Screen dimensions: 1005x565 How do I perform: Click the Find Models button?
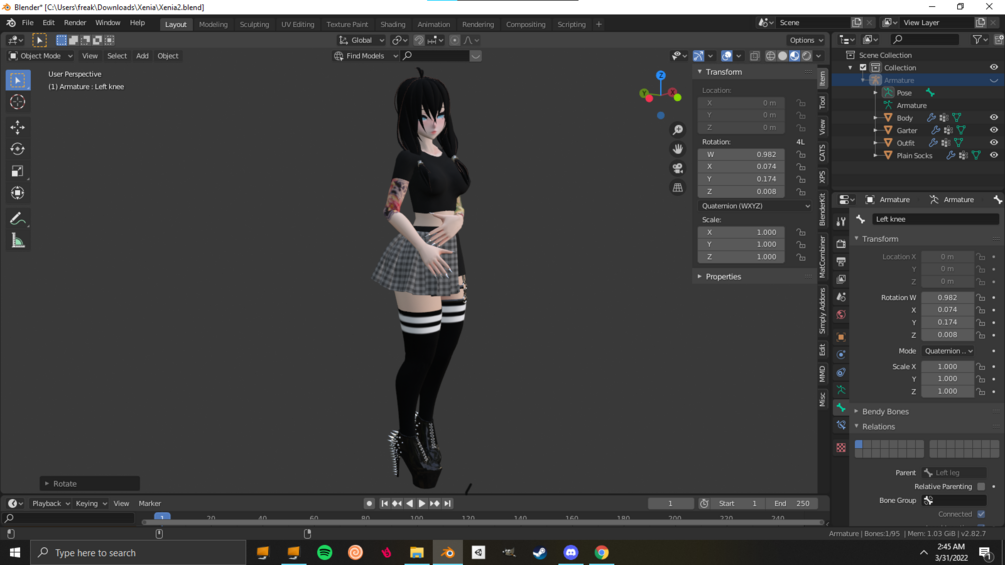pos(365,56)
